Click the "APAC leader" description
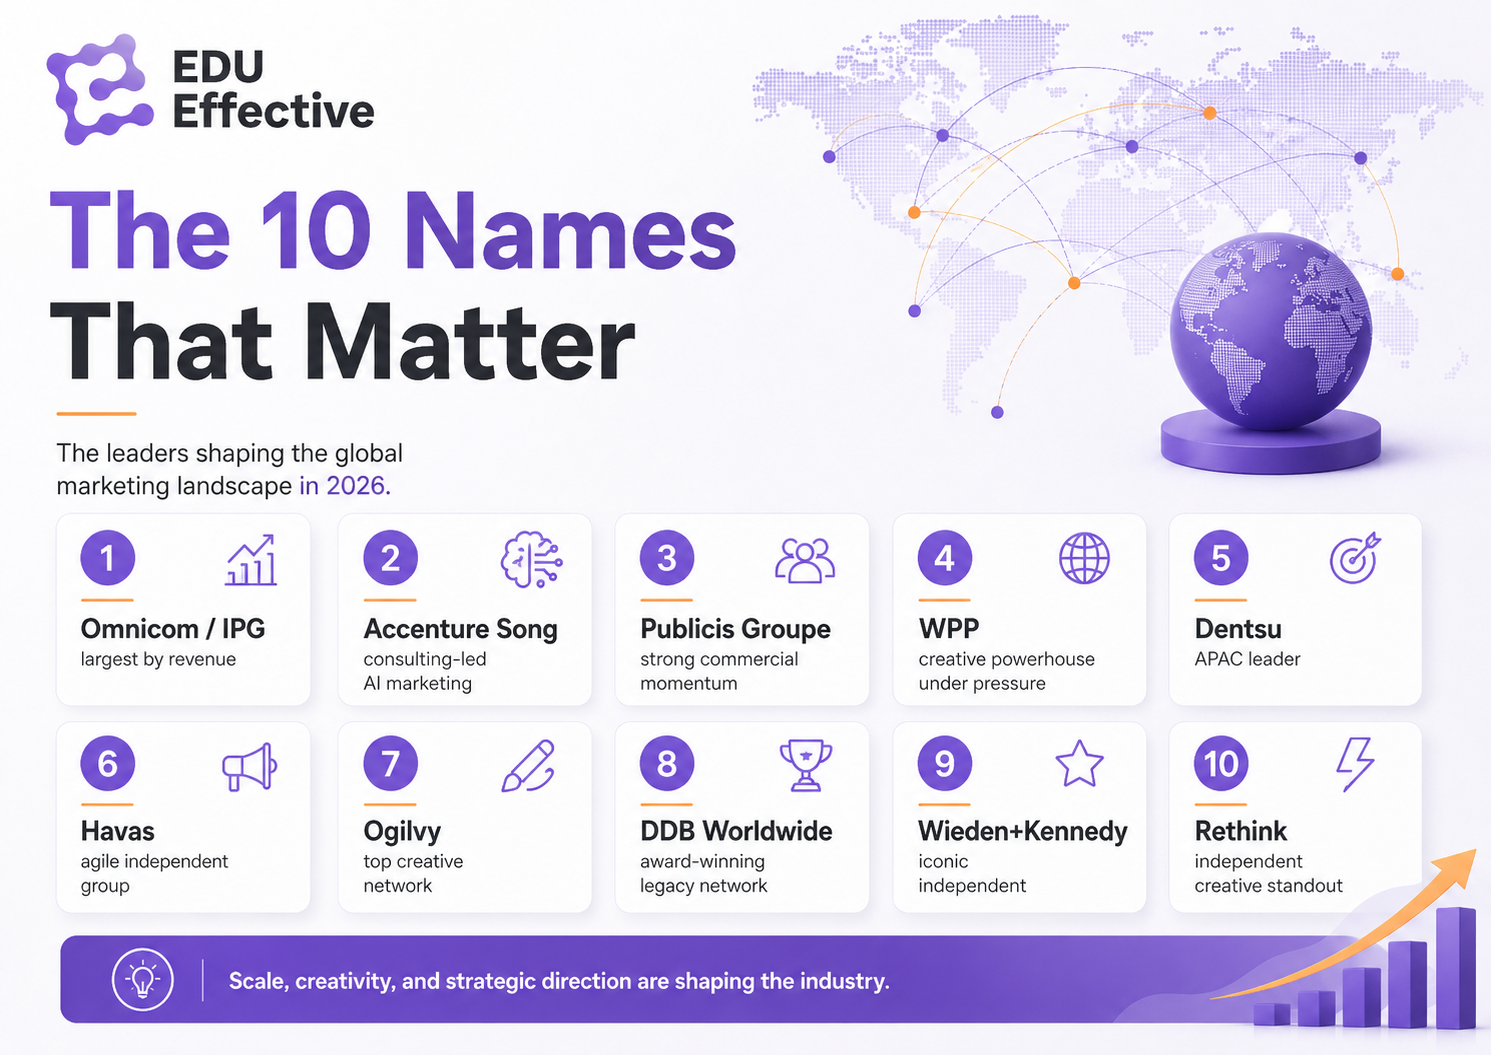1491x1055 pixels. click(x=1247, y=659)
